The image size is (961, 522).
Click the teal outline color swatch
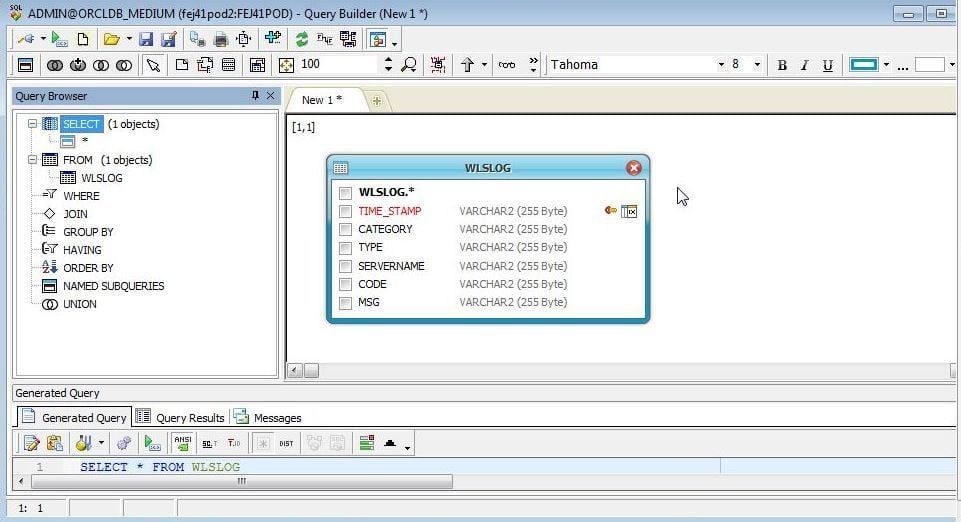tap(864, 64)
